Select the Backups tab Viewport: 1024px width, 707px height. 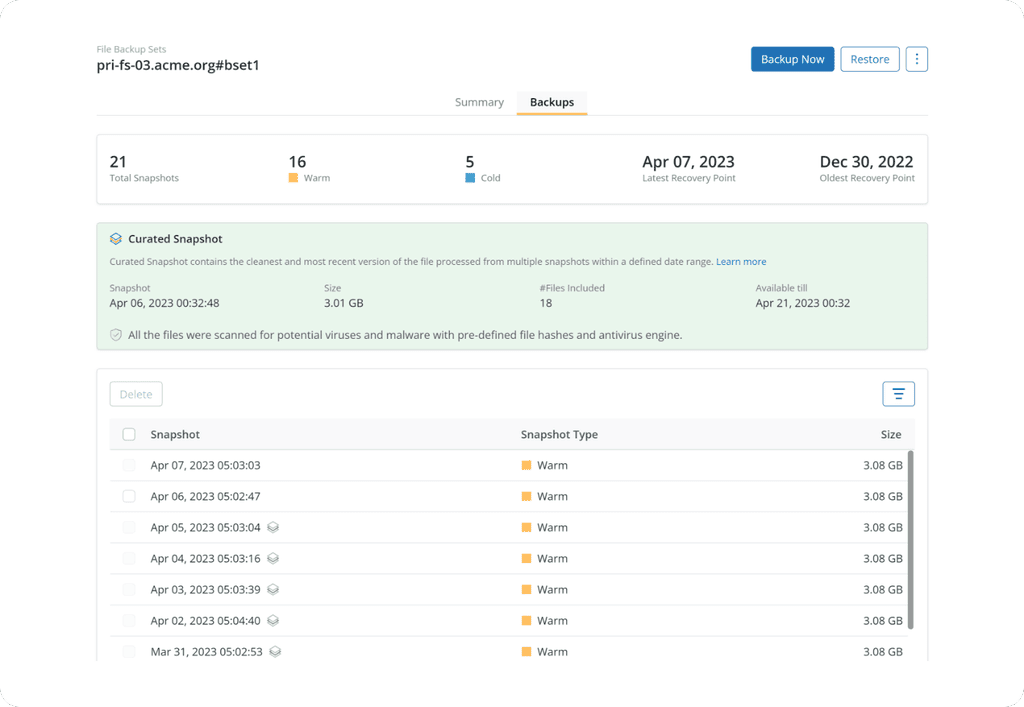551,101
